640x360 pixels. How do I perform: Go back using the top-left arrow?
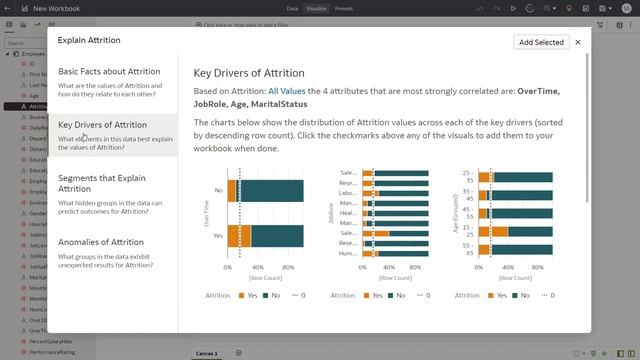coord(7,8)
